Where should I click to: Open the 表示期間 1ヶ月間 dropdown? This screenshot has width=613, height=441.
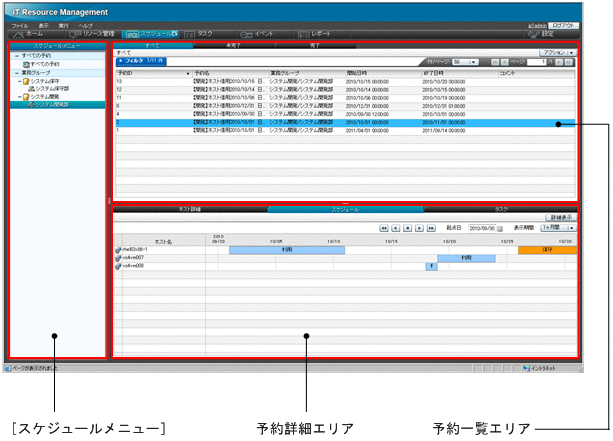click(x=558, y=228)
